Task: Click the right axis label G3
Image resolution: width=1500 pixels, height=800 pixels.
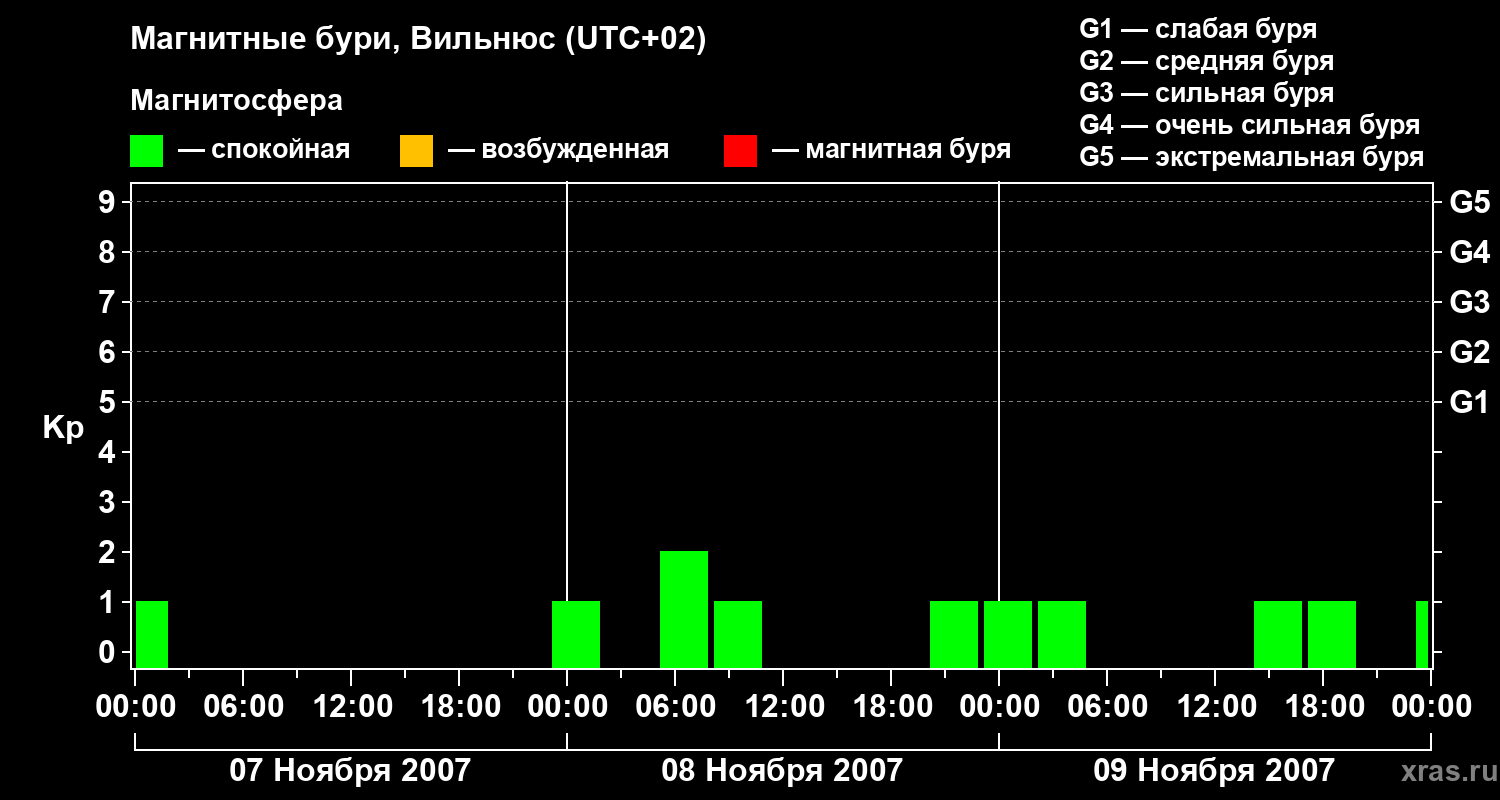Action: click(1469, 302)
